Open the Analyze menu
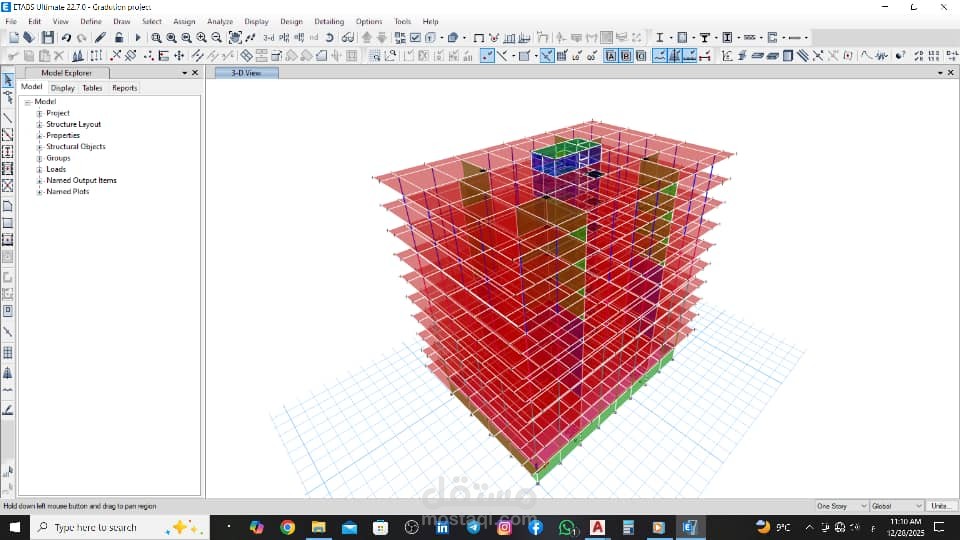Screen dimensions: 960x540 pyautogui.click(x=220, y=21)
